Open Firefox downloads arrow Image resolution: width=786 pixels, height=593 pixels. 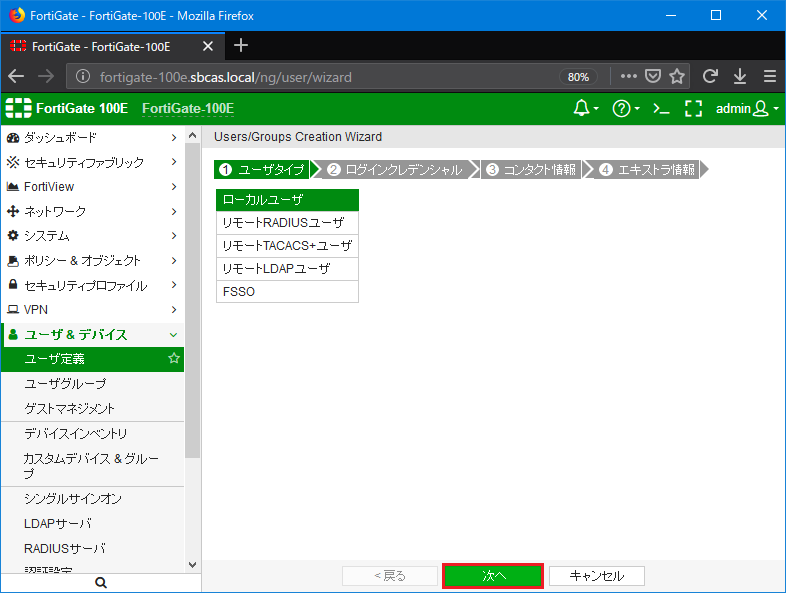[x=740, y=76]
